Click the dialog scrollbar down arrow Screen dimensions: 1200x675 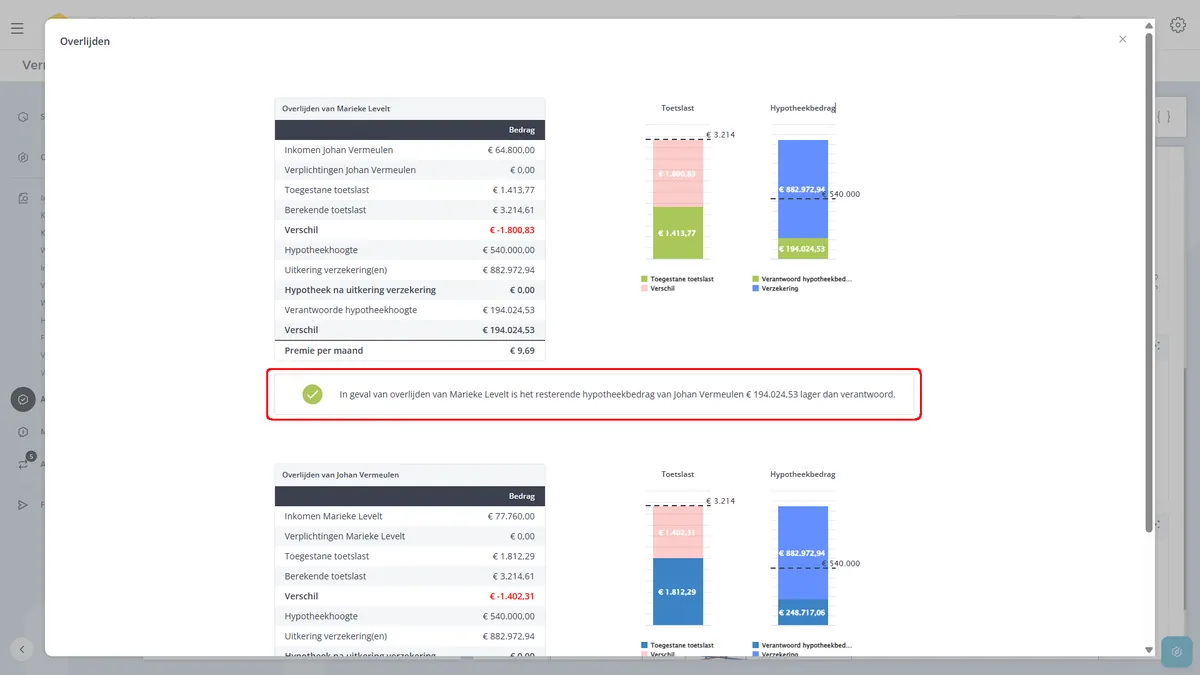(1149, 650)
